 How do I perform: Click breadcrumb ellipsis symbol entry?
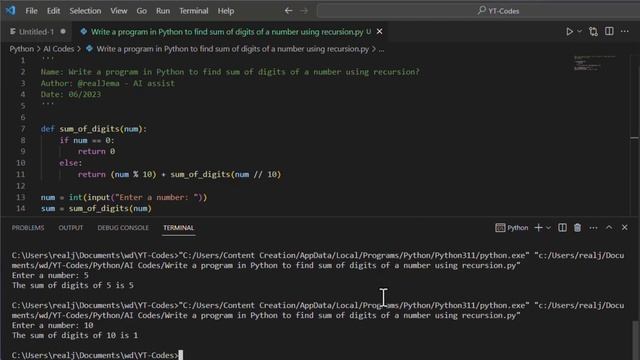(x=381, y=49)
